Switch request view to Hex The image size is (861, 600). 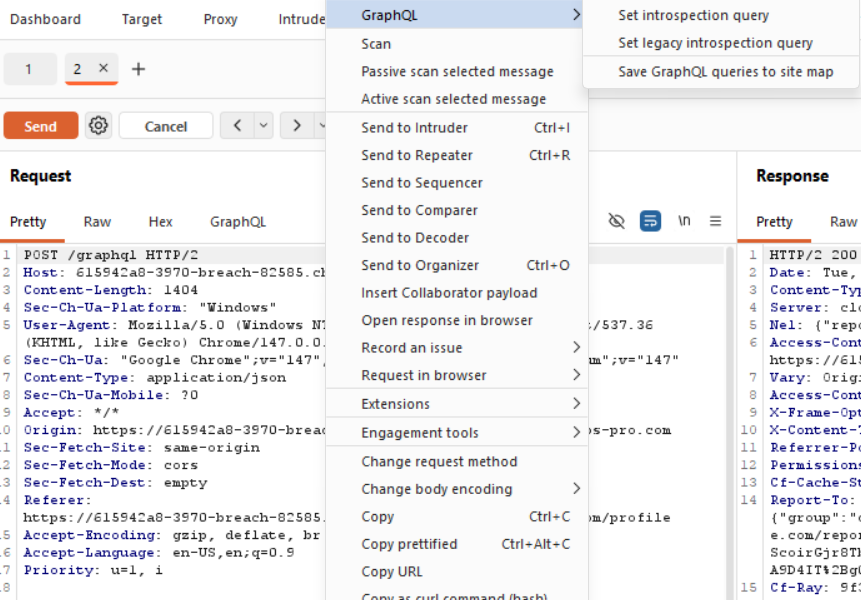tap(160, 222)
